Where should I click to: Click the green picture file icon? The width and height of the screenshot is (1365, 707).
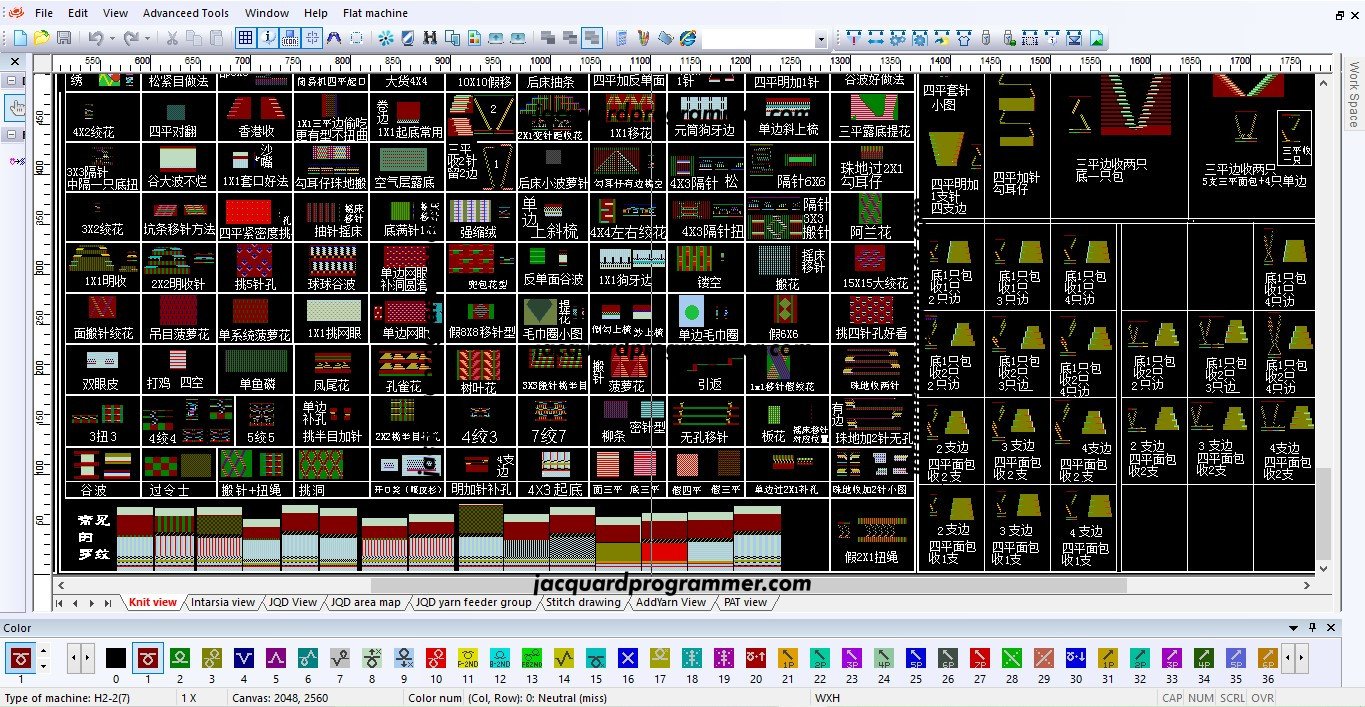click(1097, 38)
